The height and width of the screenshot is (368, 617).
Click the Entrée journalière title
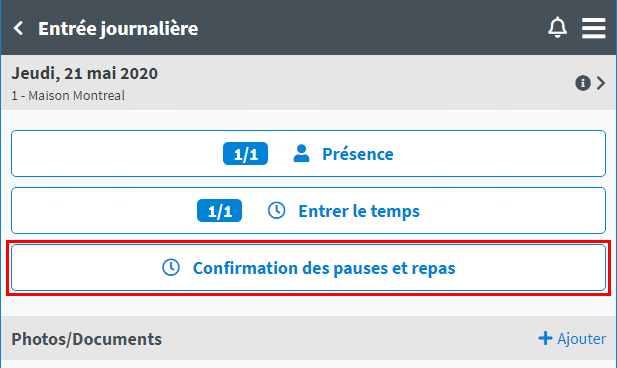click(118, 29)
